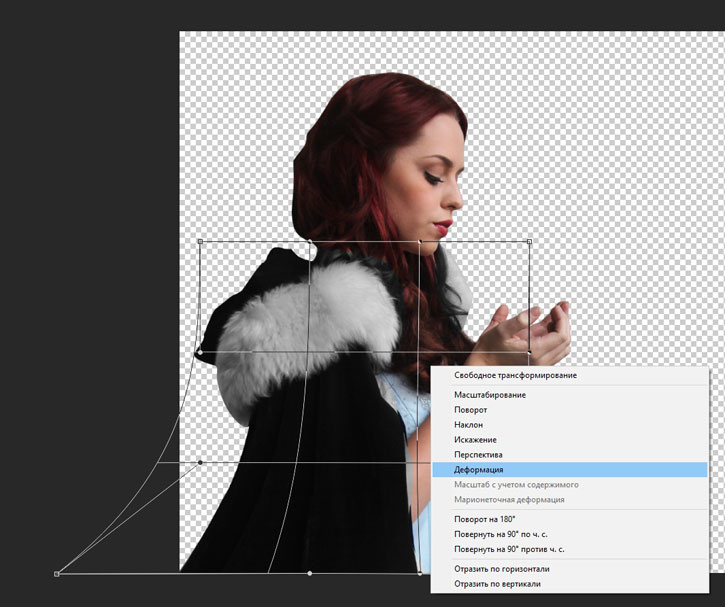Select the Искажение transform mode

tap(570, 440)
